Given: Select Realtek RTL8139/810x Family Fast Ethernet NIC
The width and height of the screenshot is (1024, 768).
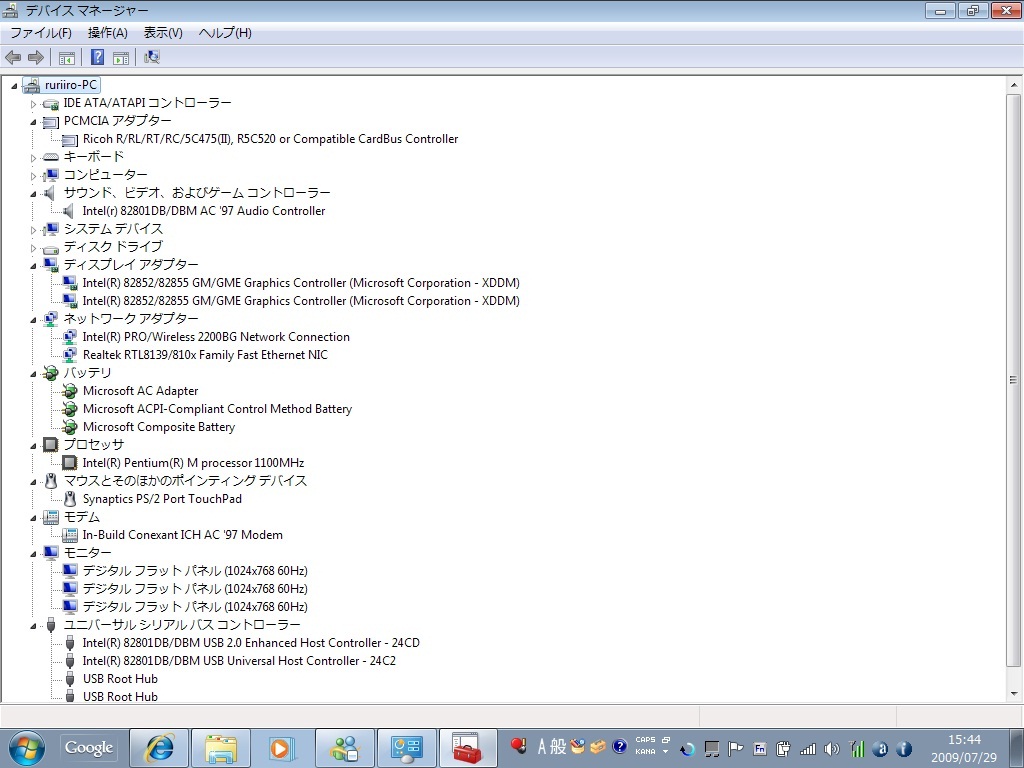Looking at the screenshot, I should (x=204, y=355).
